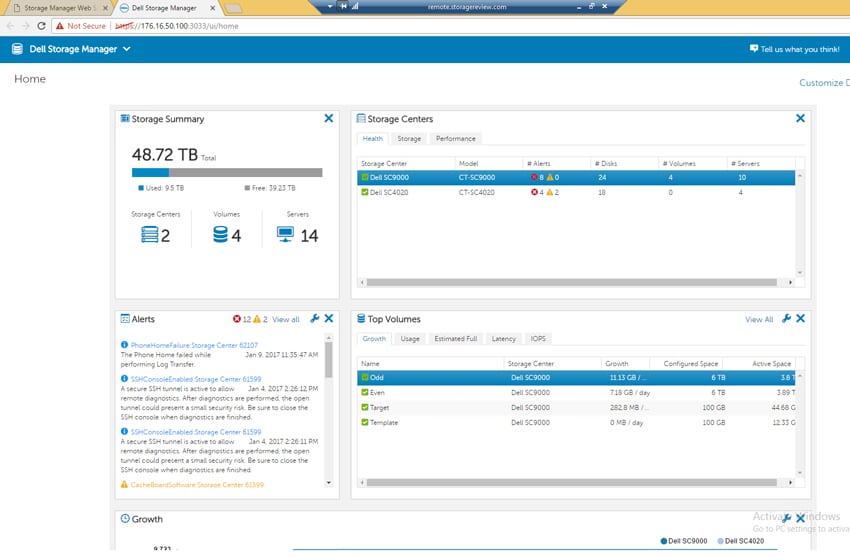
Task: Open View All in Top Volumes
Action: pyautogui.click(x=759, y=320)
